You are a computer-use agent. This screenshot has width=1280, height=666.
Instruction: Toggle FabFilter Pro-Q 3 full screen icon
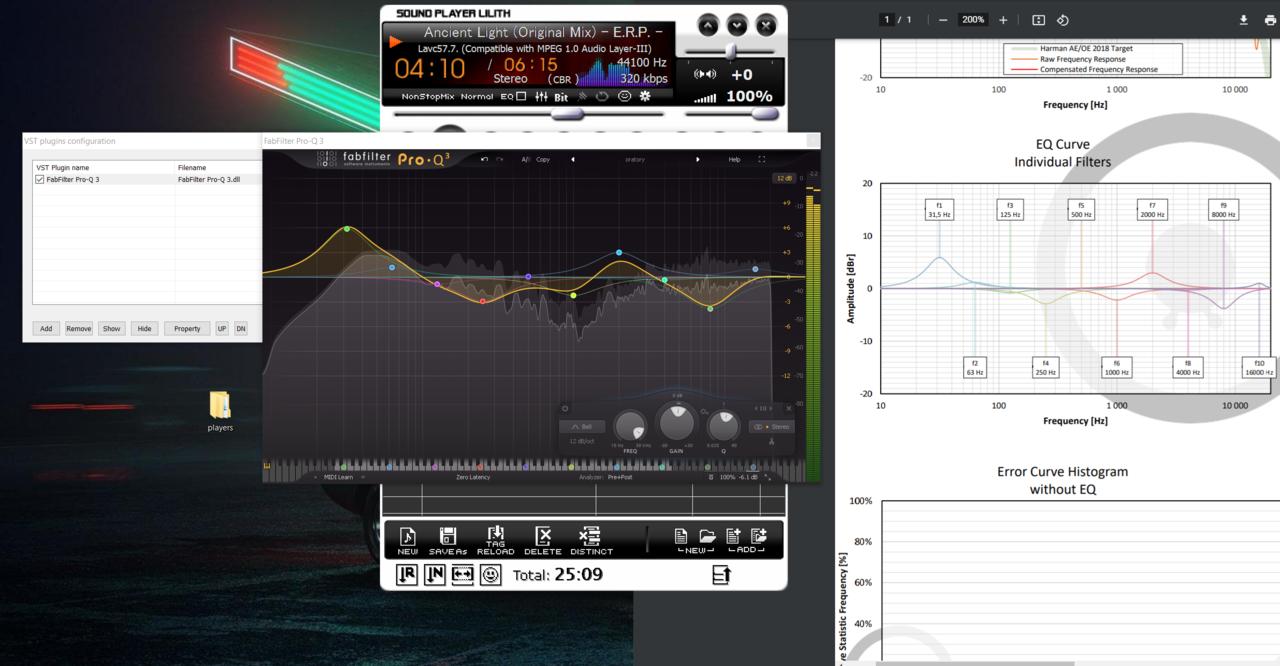click(x=762, y=159)
